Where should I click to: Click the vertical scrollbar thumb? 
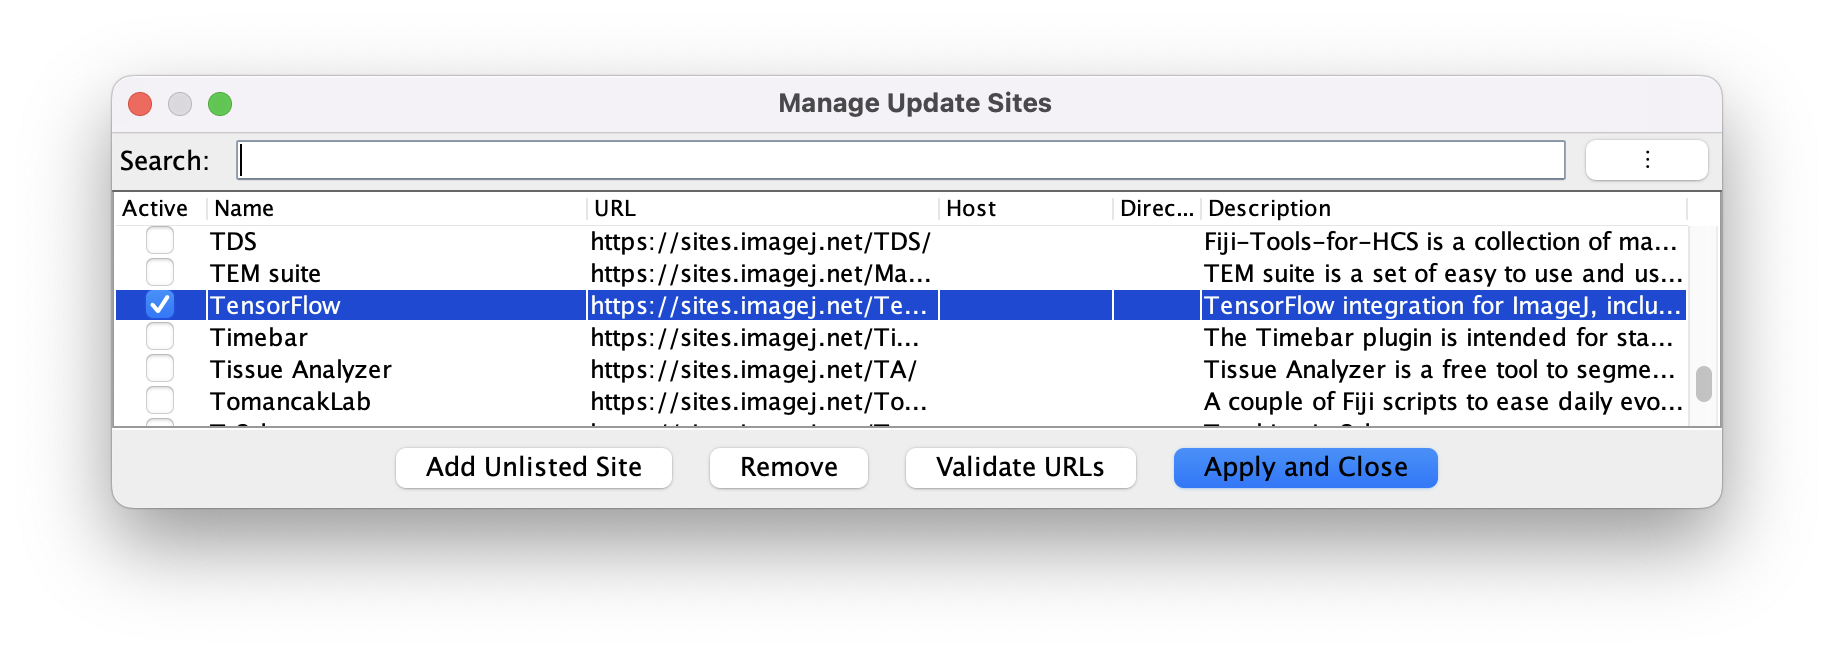pos(1703,384)
